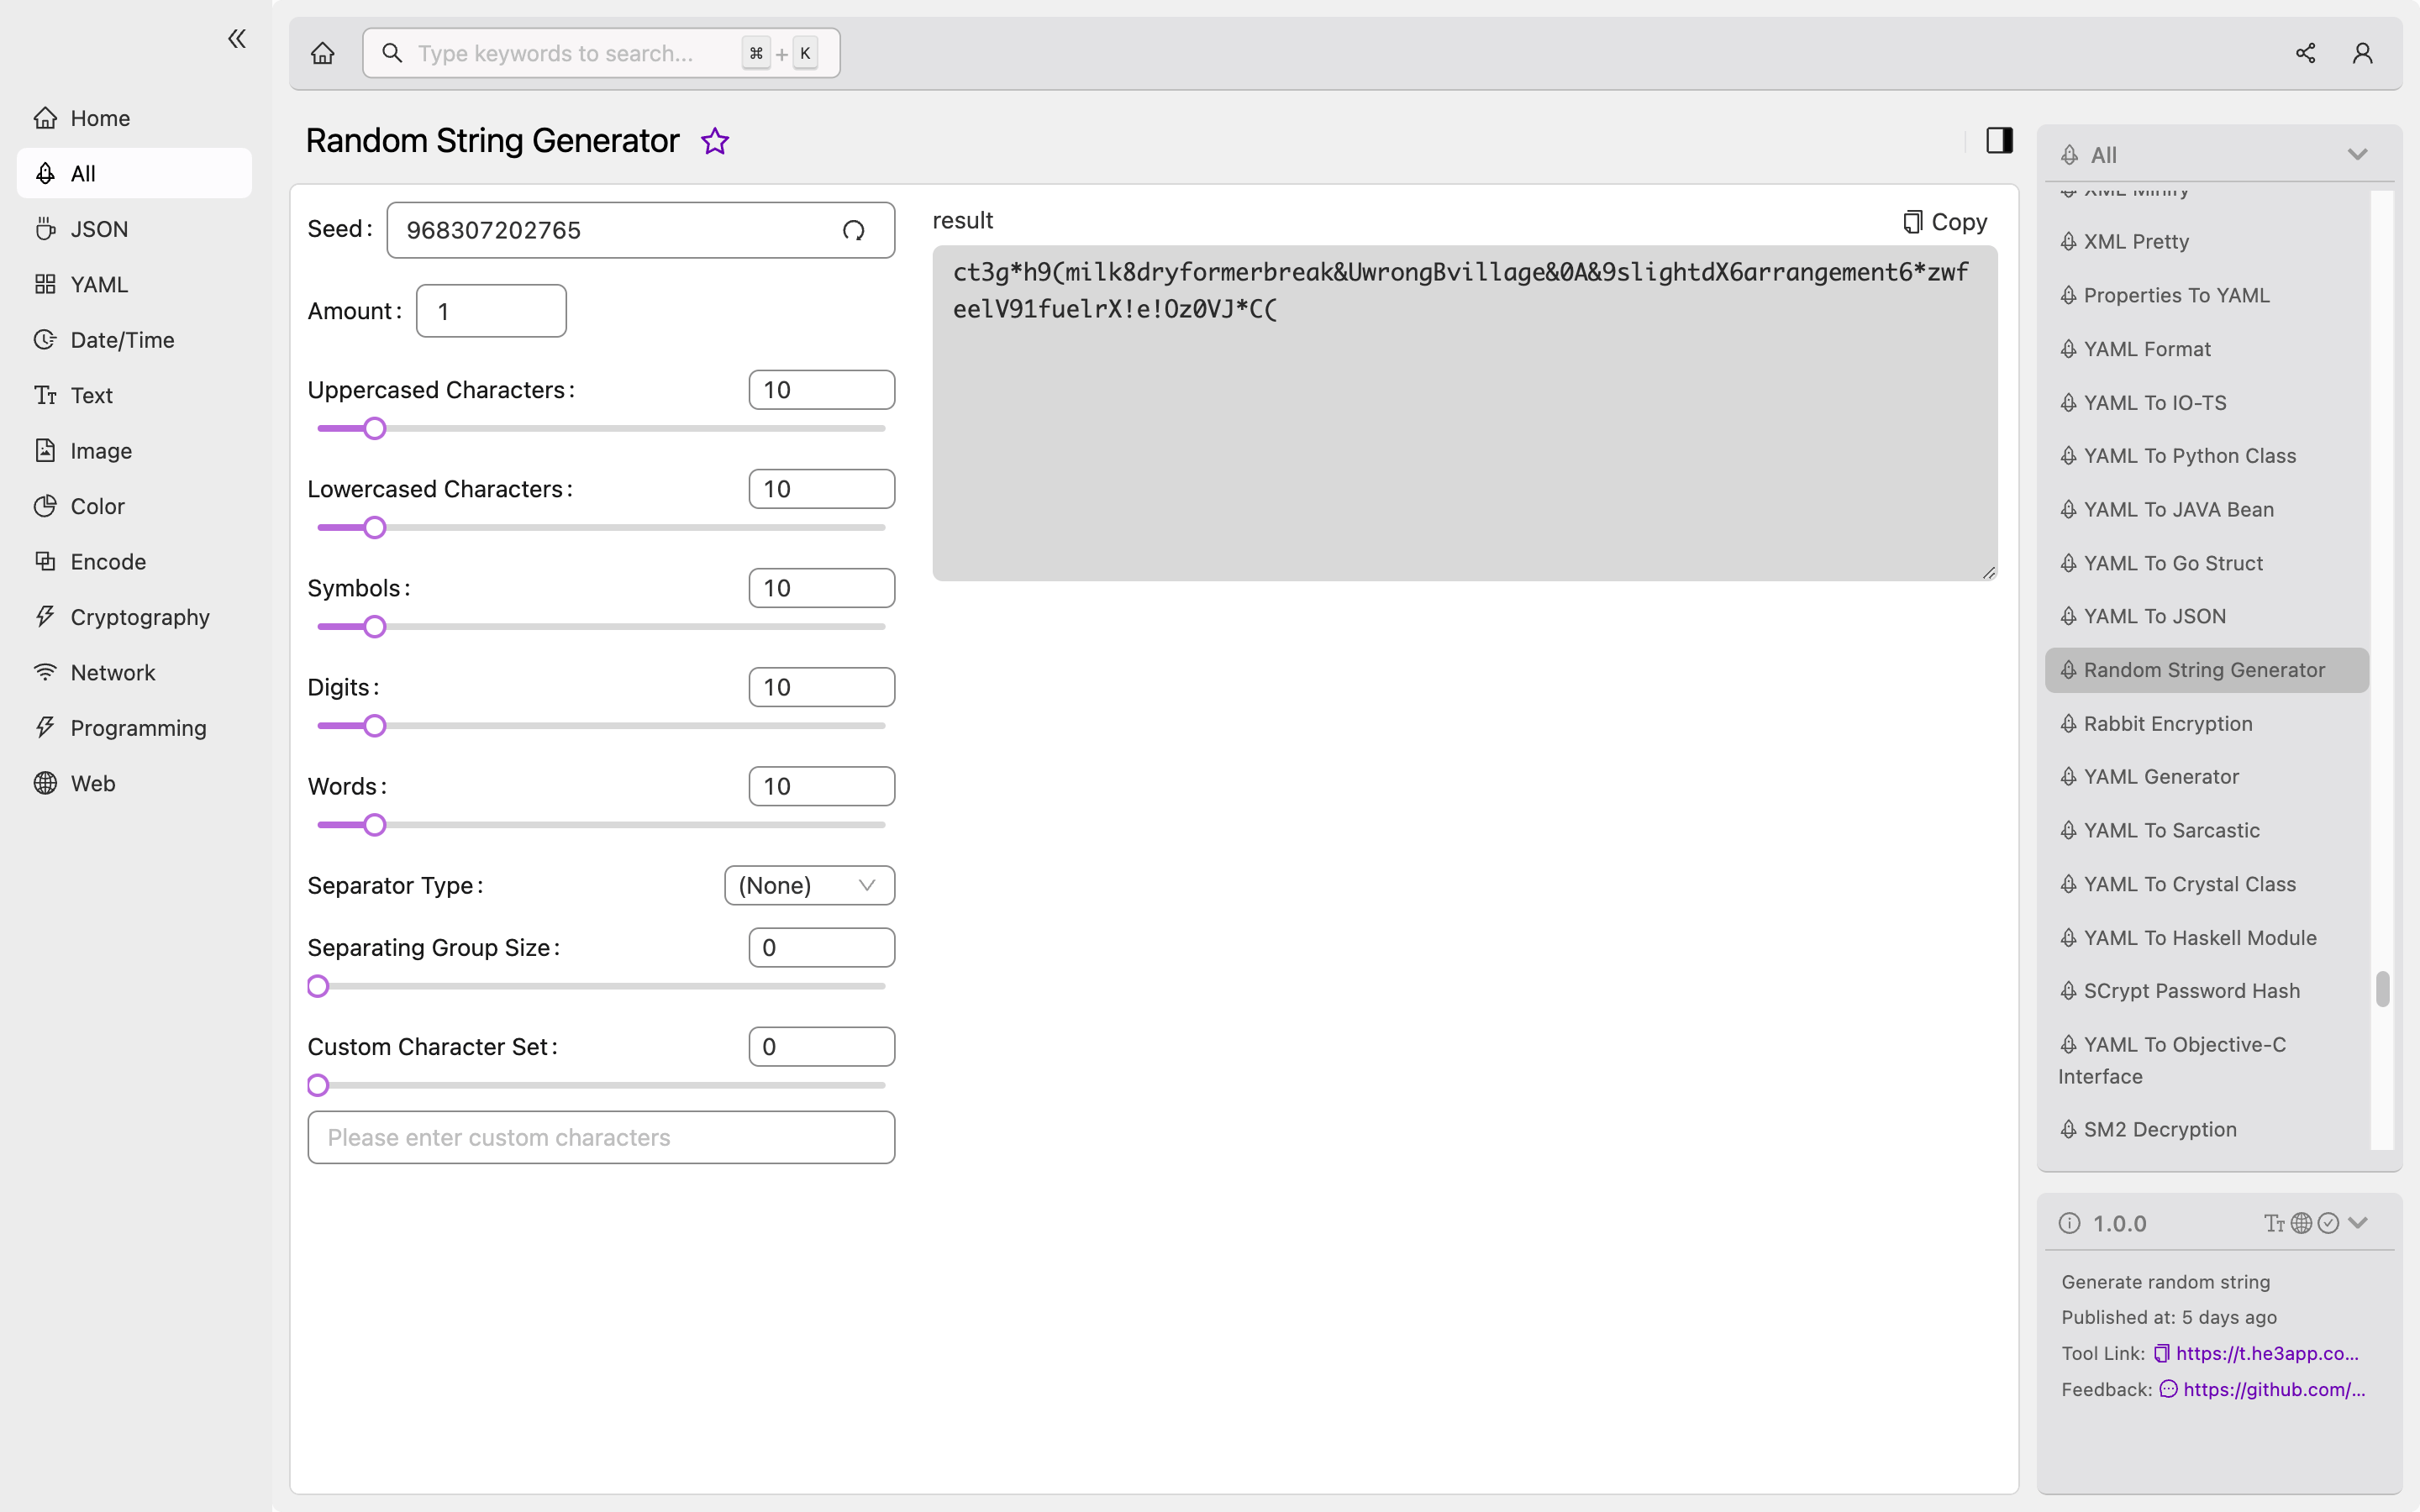Viewport: 2420px width, 1512px height.
Task: Click the Cryptography section icon in left panel
Action: [42, 617]
